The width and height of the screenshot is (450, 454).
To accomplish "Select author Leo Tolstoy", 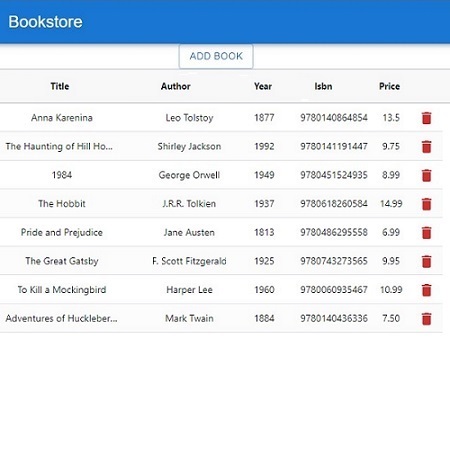I will (189, 118).
